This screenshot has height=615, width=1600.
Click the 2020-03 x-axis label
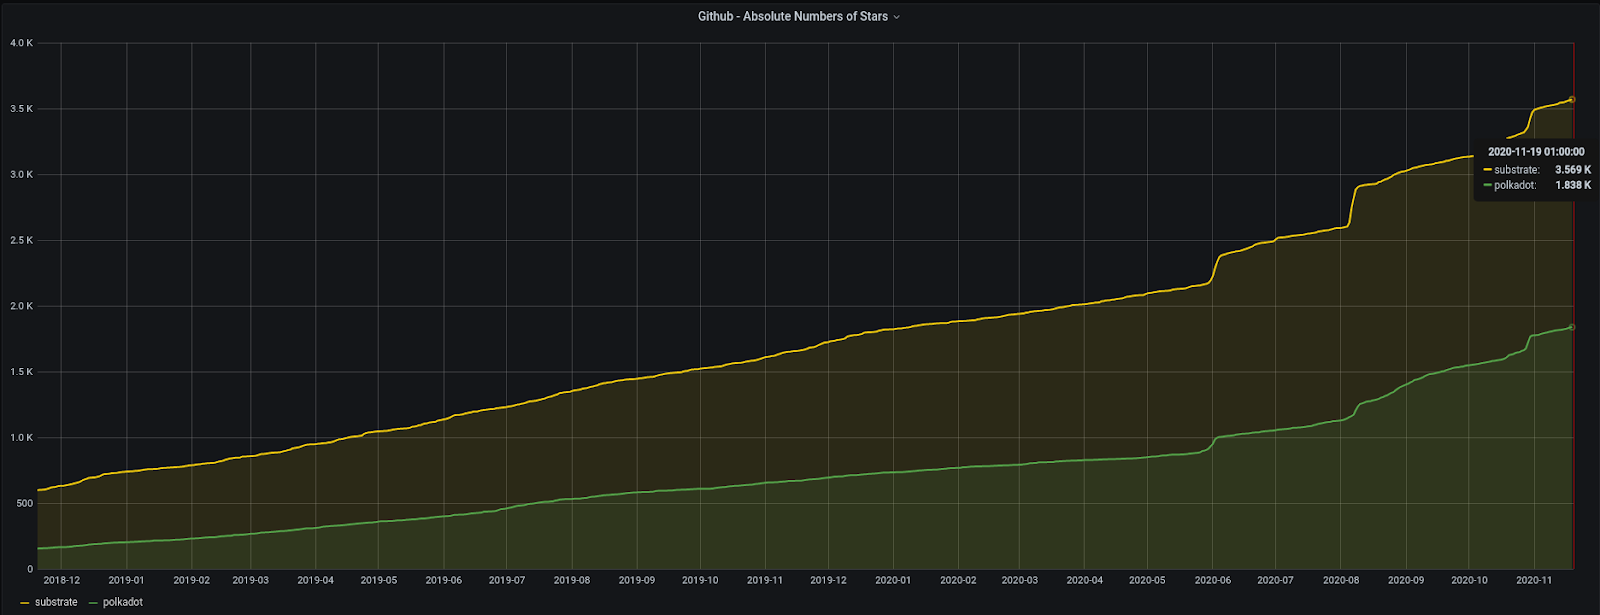click(1019, 580)
